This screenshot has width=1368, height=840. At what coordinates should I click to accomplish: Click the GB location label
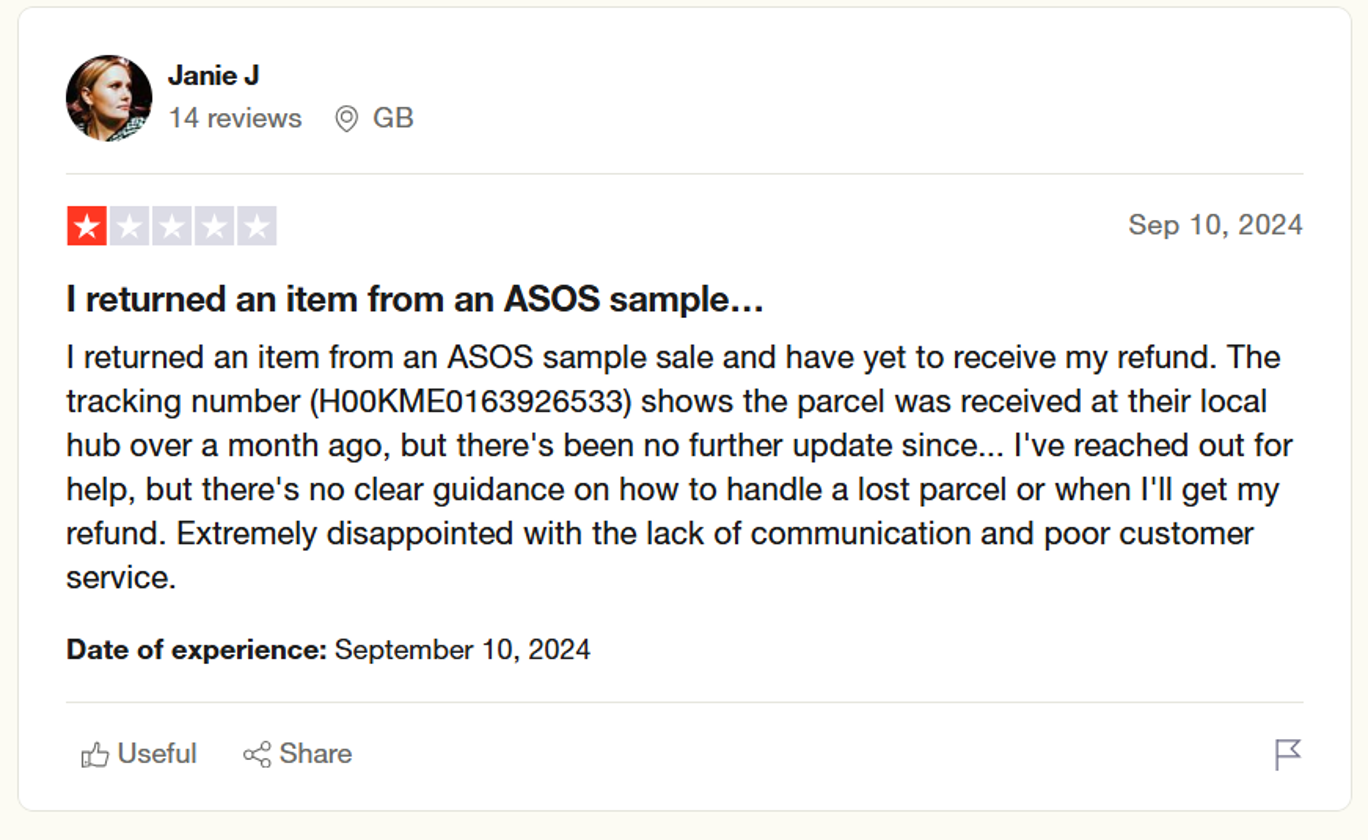click(x=393, y=118)
